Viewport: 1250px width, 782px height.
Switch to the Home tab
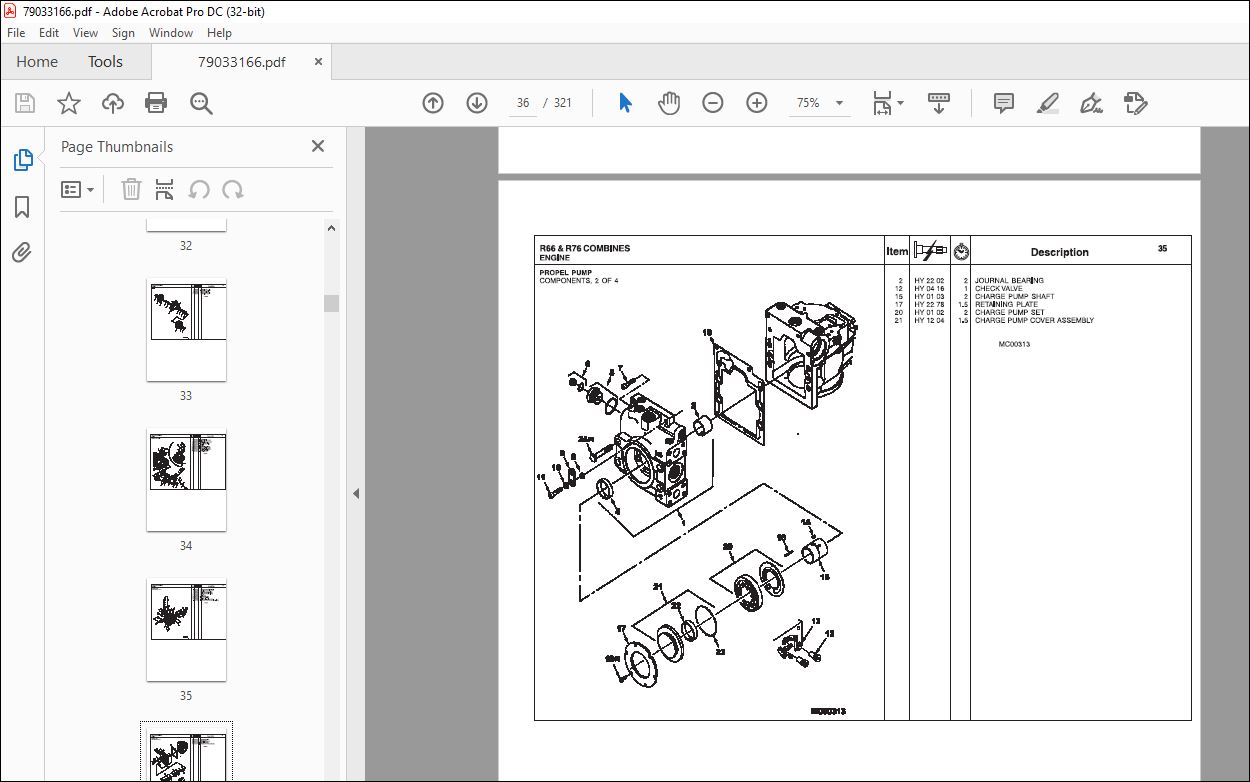37,62
